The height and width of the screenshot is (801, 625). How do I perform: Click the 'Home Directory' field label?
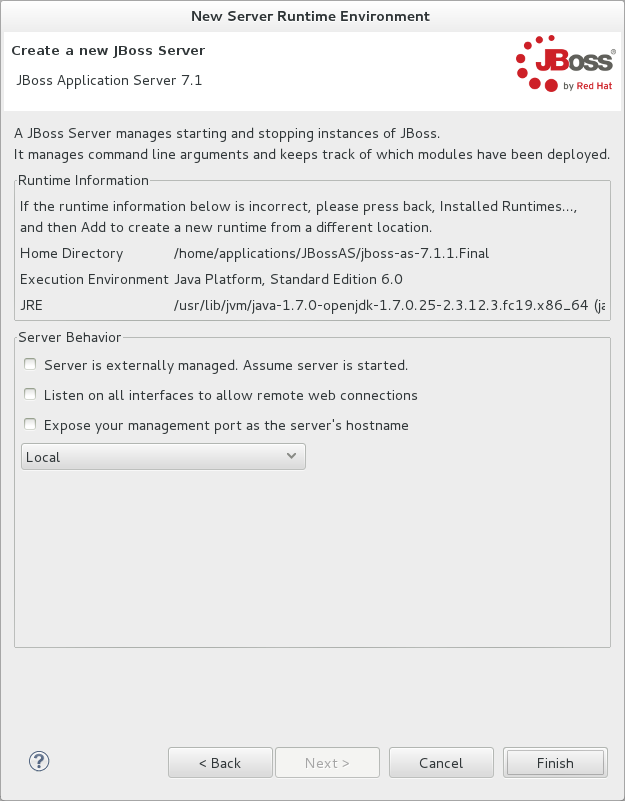coord(72,253)
